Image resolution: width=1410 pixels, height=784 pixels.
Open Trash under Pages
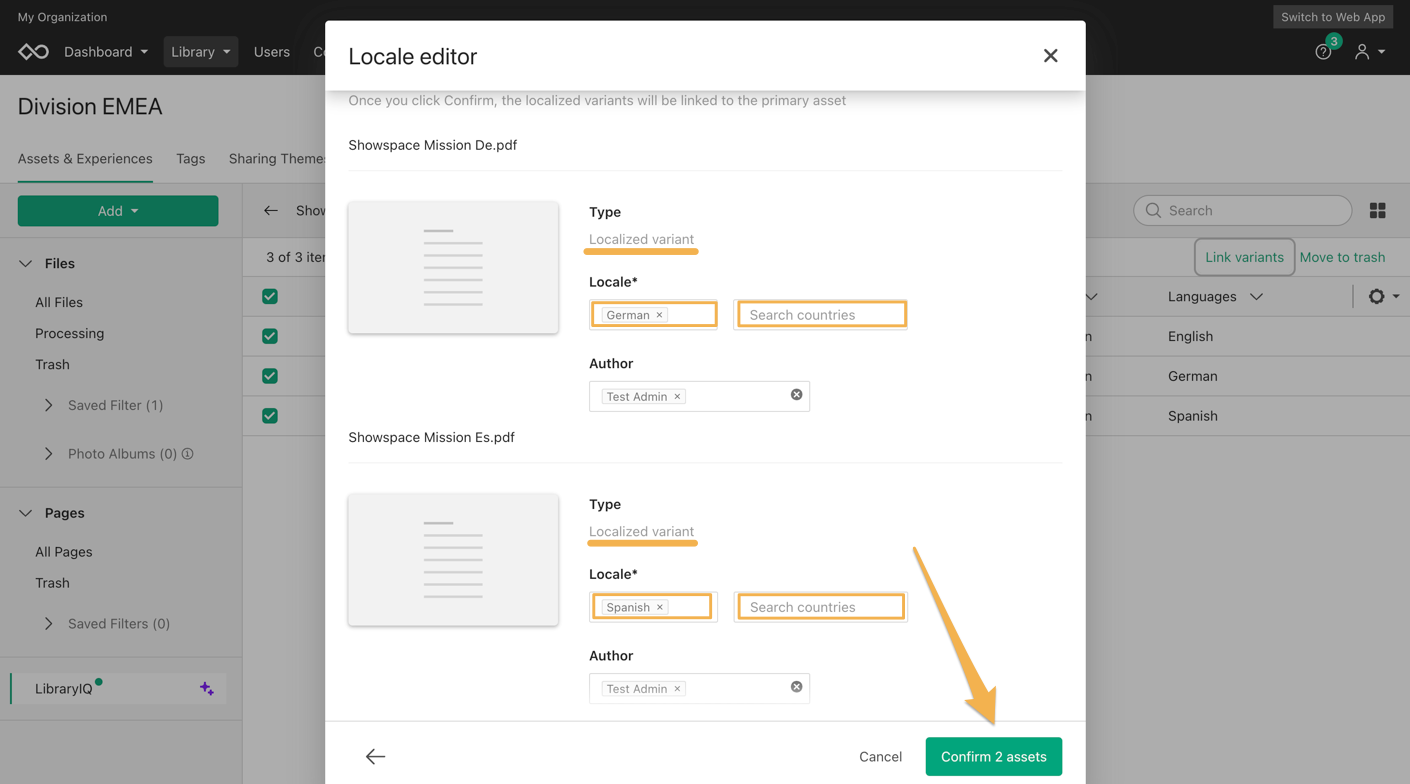tap(52, 583)
